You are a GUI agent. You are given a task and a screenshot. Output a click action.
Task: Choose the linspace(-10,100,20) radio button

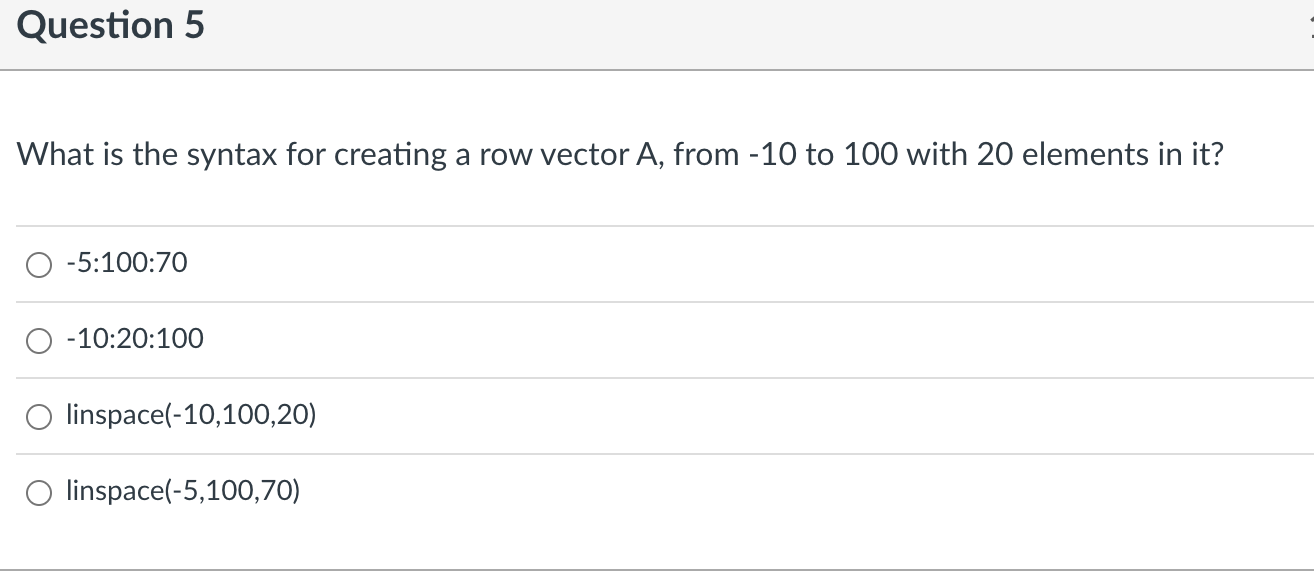point(39,417)
